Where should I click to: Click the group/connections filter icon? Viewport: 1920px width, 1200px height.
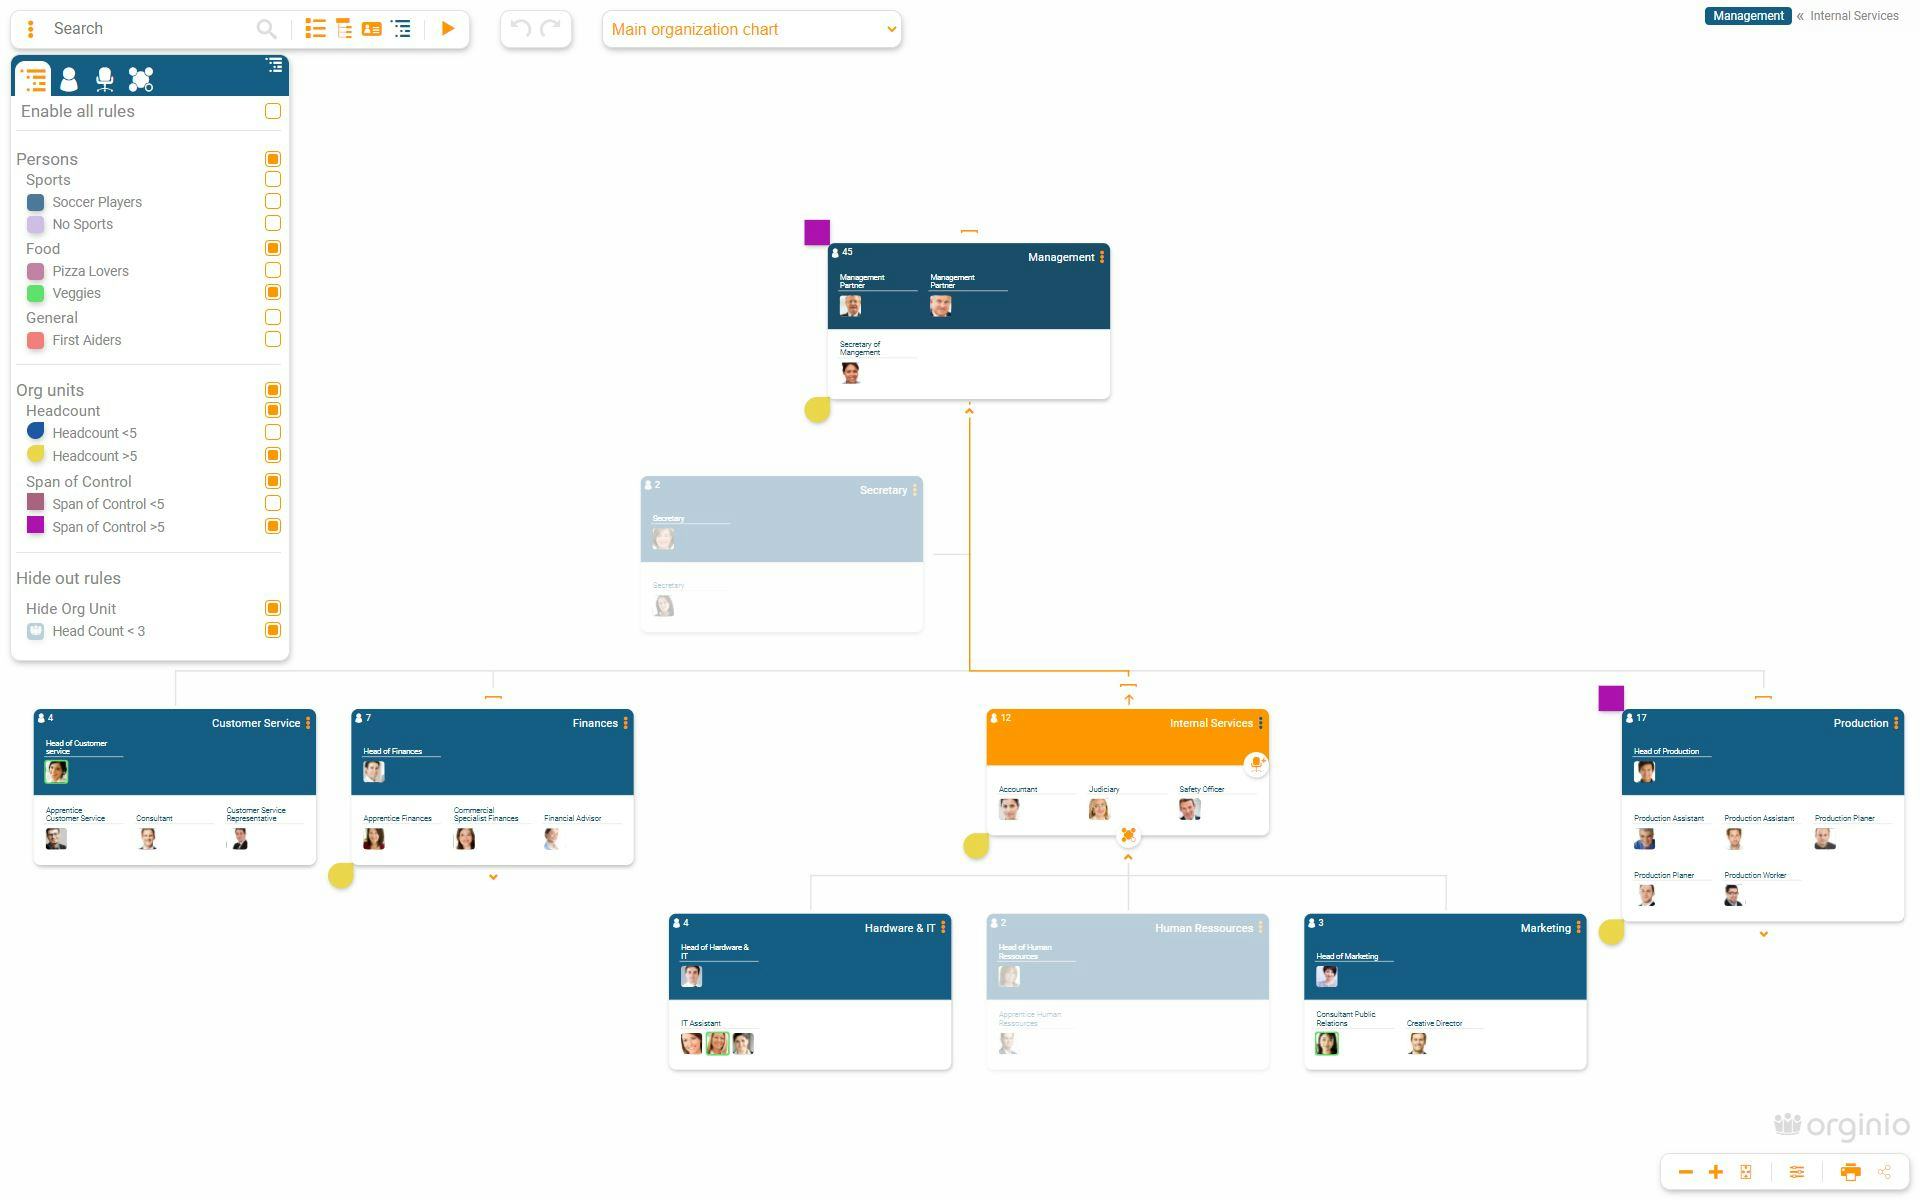pos(138,77)
